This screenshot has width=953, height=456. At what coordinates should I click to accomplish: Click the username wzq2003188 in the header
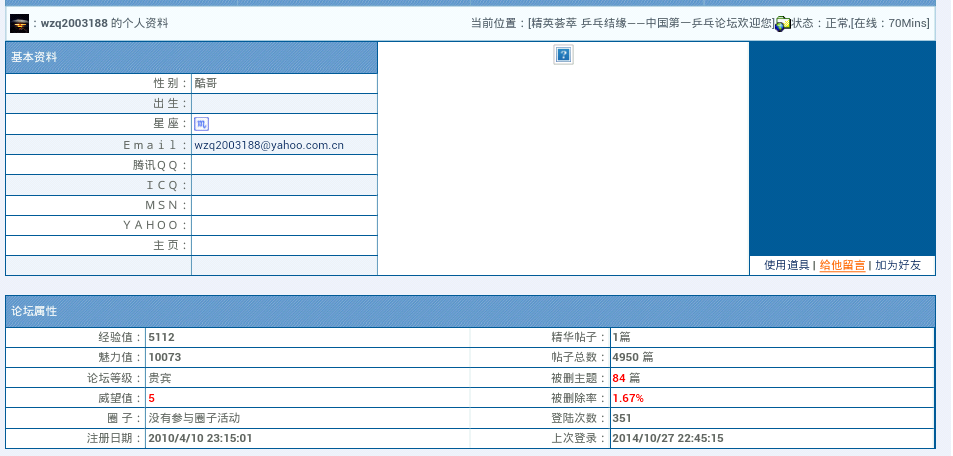(74, 24)
